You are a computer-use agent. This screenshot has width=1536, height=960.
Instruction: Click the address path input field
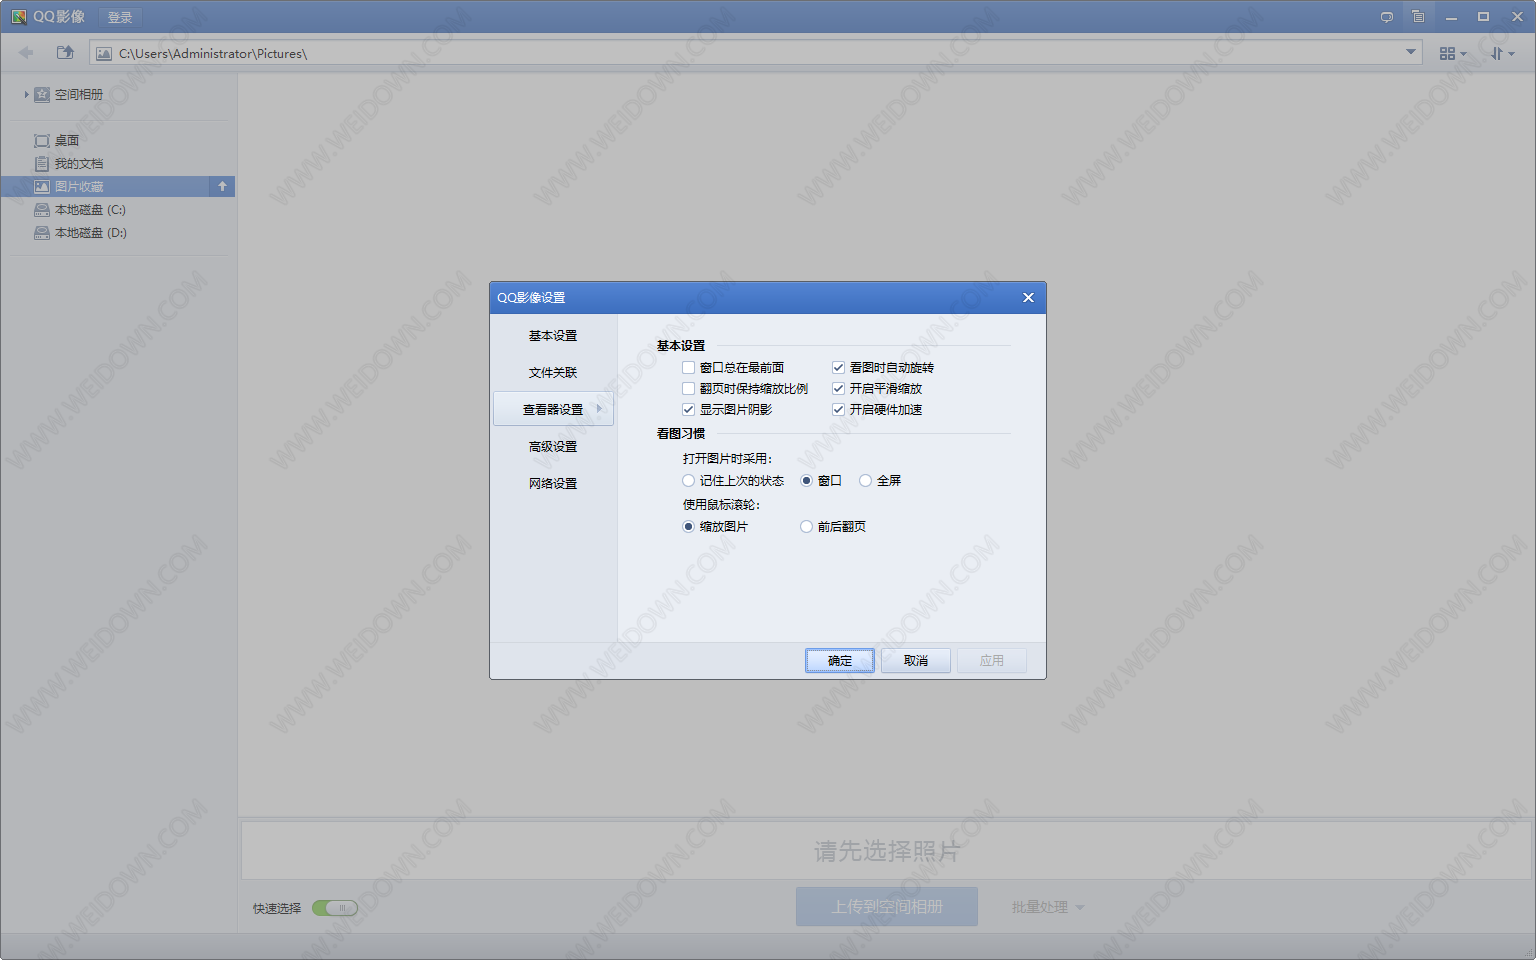tap(756, 53)
